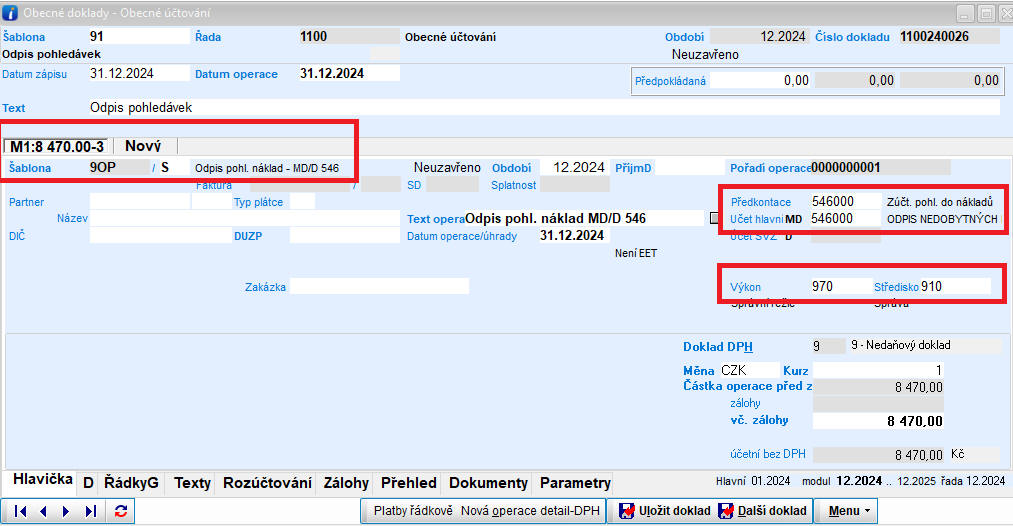
Task: Go to the previous record
Action: coord(43,511)
